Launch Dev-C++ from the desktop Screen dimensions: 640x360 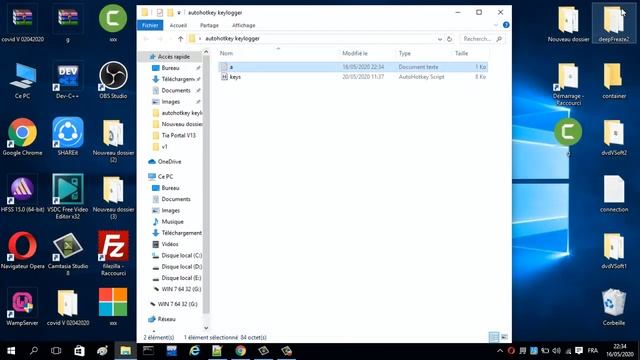(x=68, y=81)
